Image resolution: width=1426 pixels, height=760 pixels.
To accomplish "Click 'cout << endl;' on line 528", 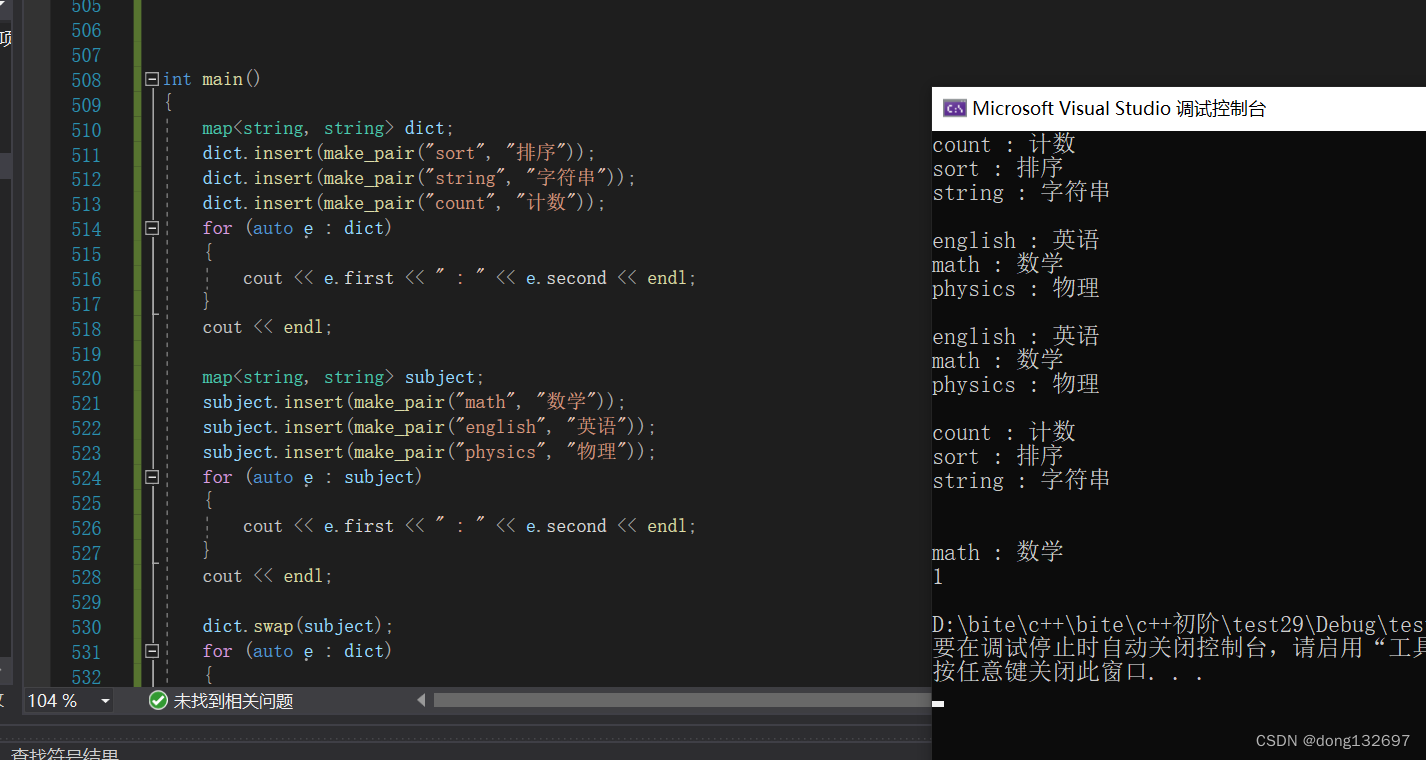I will (x=267, y=577).
